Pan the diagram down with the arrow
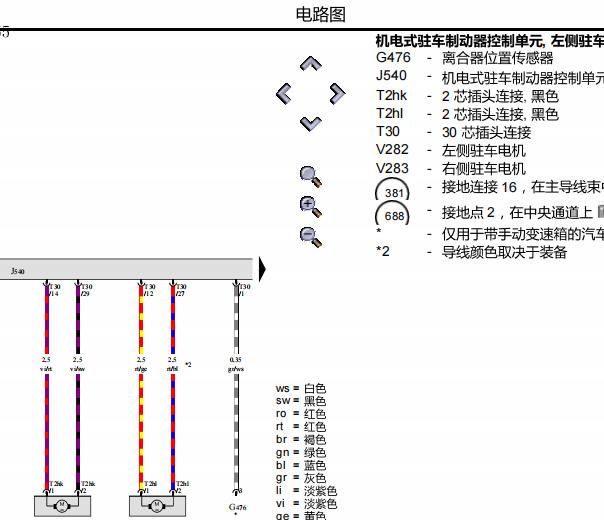This screenshot has width=604, height=520. coord(311,124)
